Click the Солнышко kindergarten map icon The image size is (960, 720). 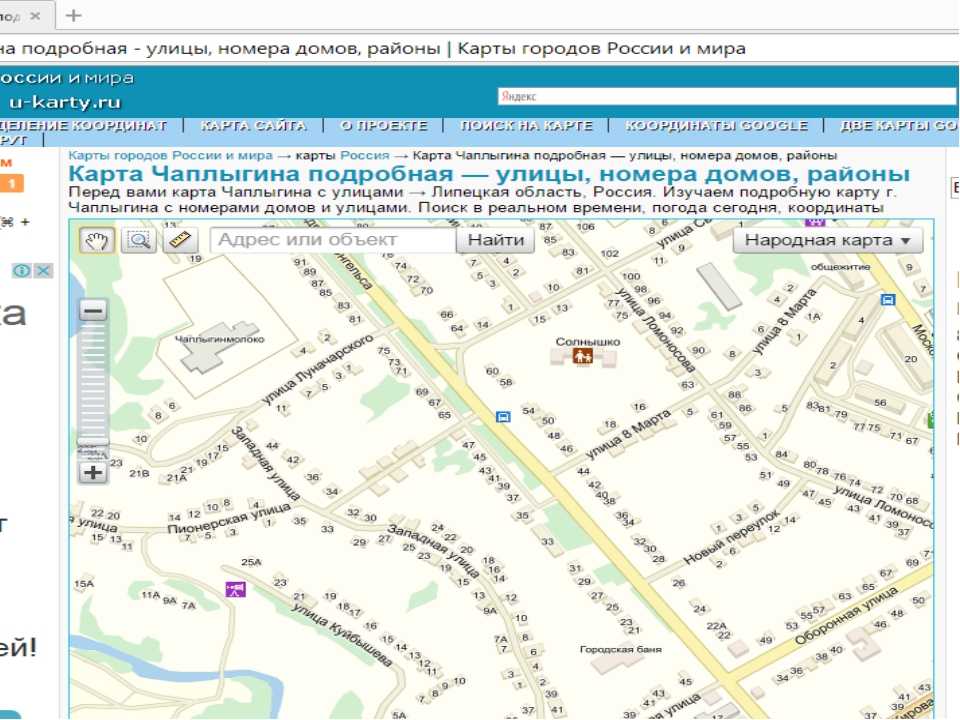click(582, 356)
